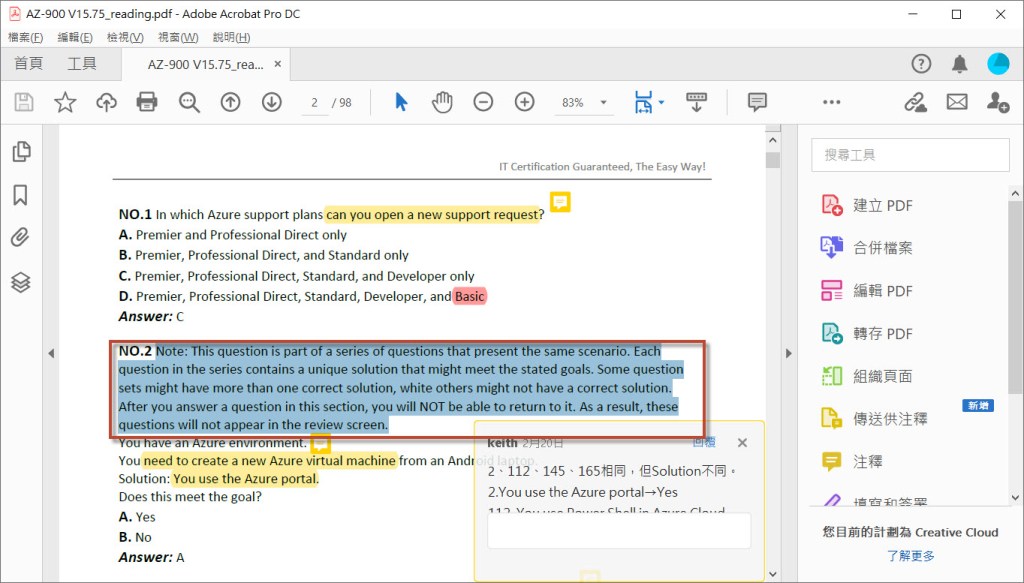Collapse the right tools pane arrow

click(788, 353)
